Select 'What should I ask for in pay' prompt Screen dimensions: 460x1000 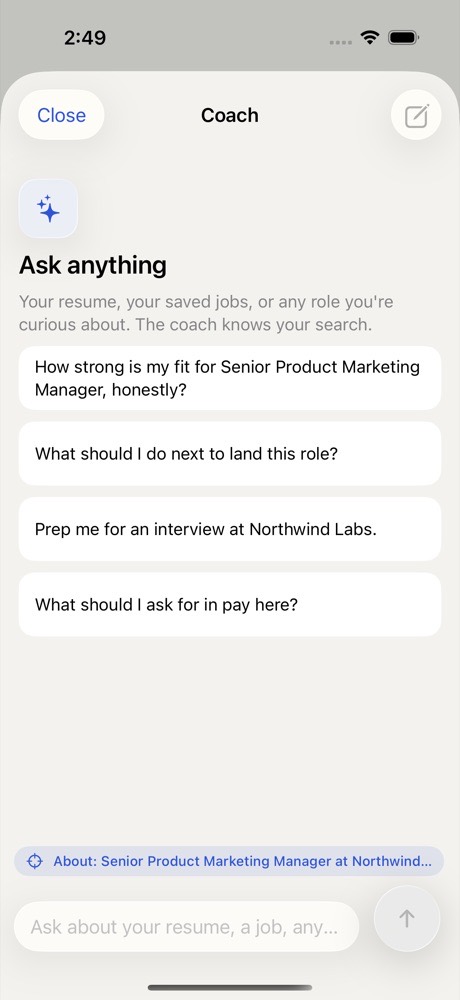coord(230,605)
